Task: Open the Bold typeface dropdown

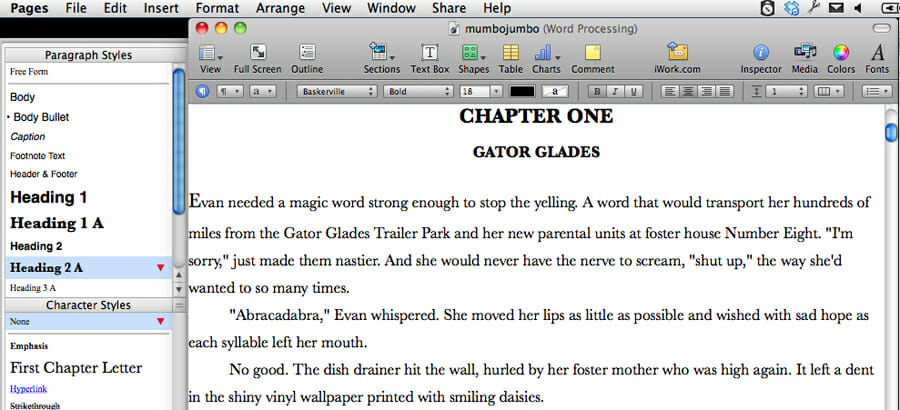Action: tap(418, 91)
